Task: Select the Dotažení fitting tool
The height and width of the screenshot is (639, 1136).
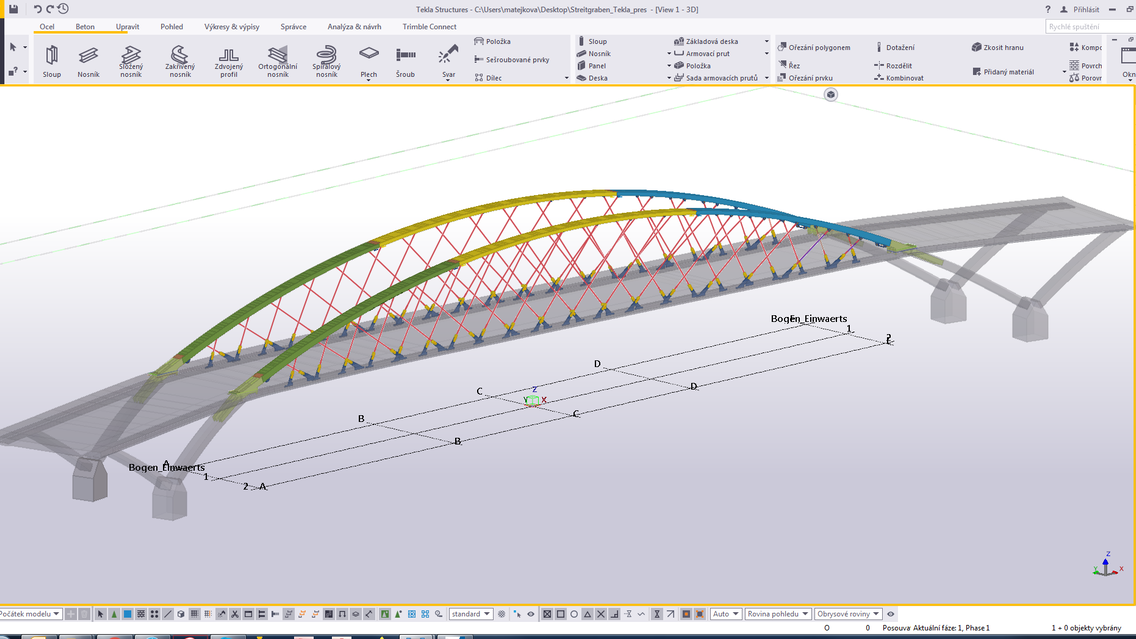Action: [x=894, y=47]
